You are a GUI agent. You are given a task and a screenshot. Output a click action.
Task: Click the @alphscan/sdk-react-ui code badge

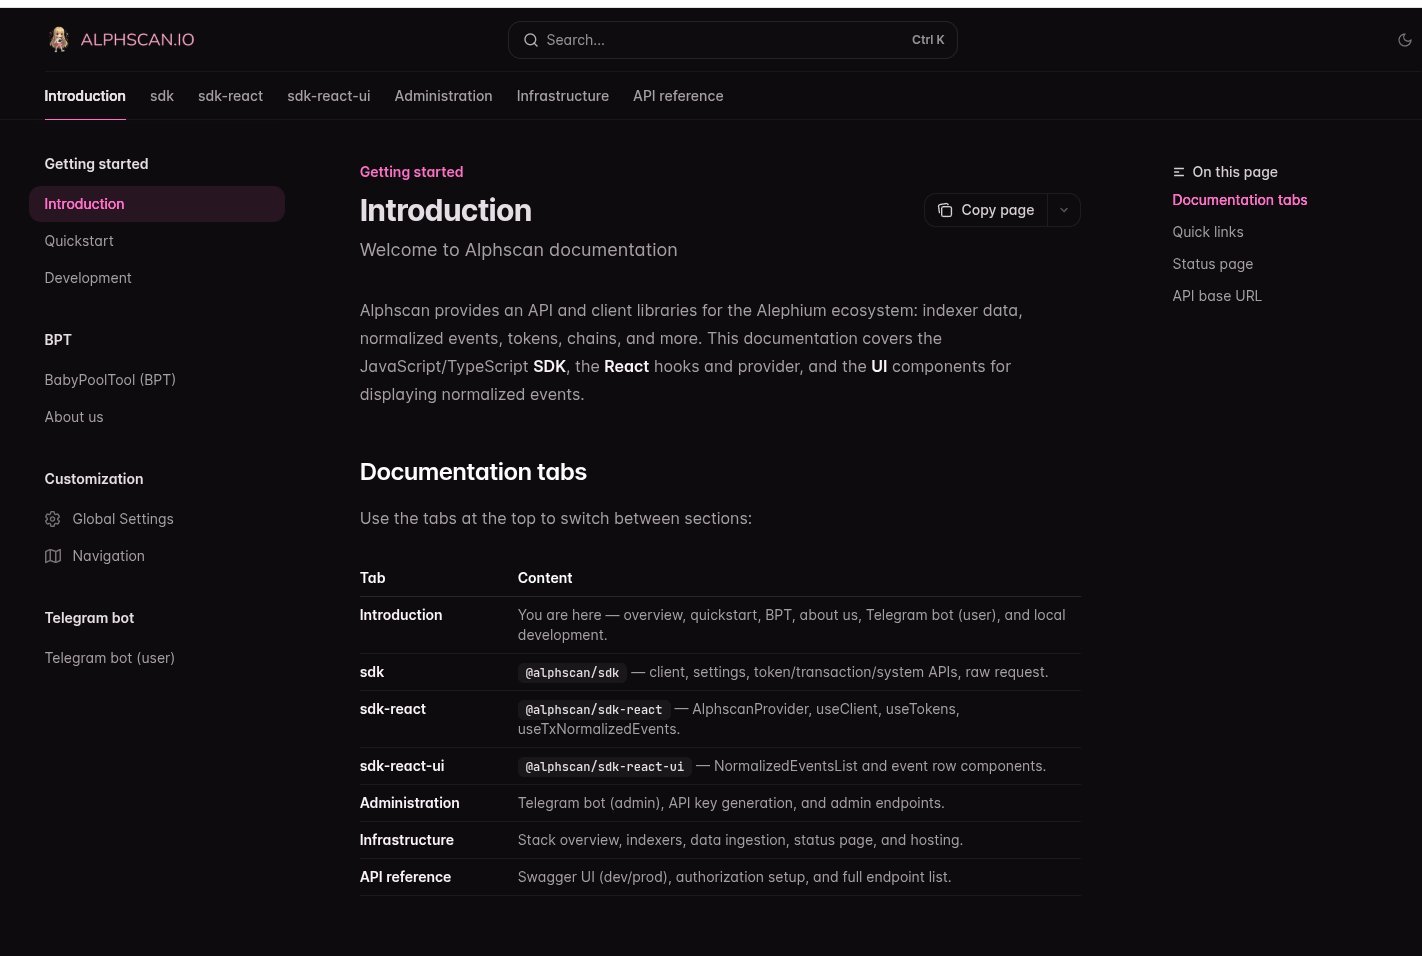tap(605, 767)
